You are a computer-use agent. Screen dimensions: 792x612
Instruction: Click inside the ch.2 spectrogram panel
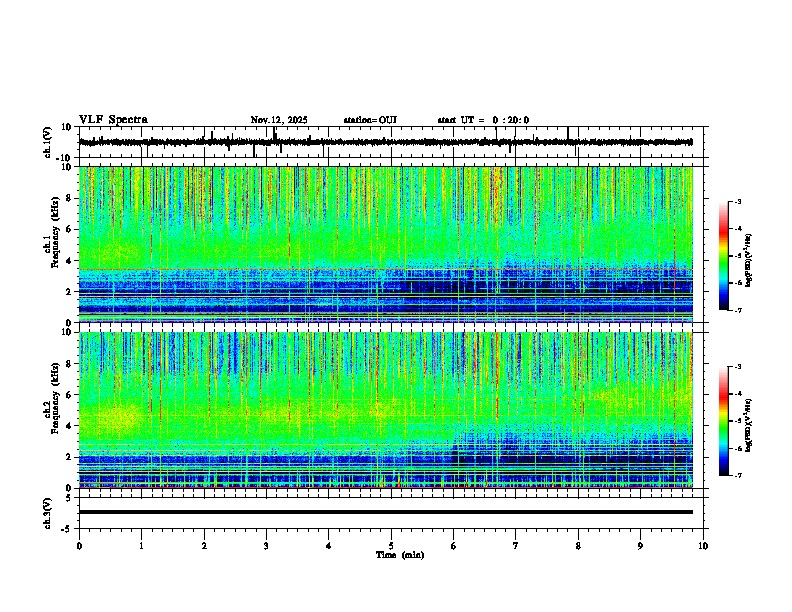(386, 410)
